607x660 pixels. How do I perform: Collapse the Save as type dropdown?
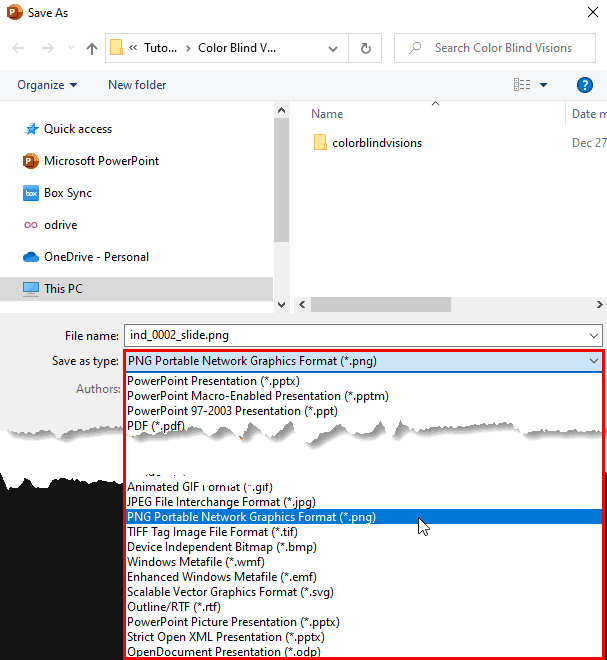(594, 361)
